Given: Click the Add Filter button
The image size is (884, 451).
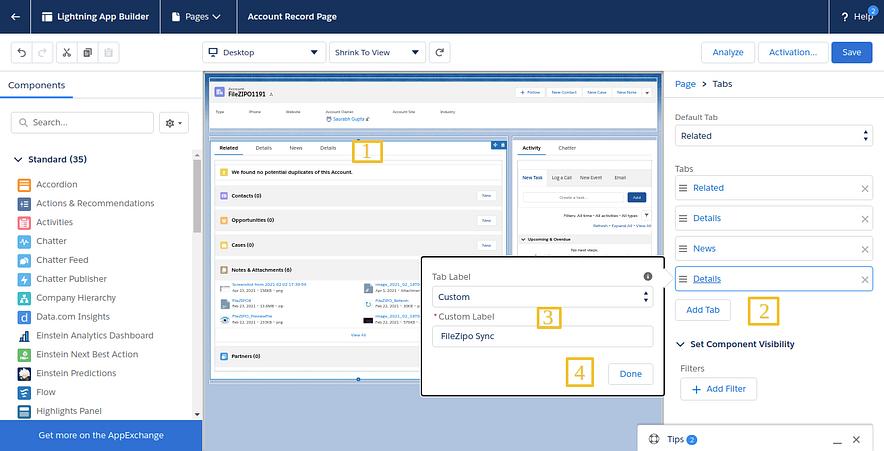Looking at the screenshot, I should tap(719, 390).
